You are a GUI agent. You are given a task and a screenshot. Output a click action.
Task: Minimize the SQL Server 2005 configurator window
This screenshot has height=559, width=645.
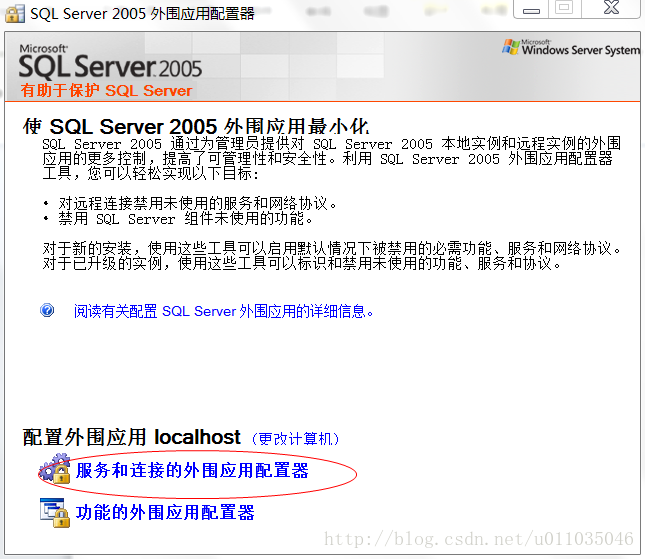pos(531,9)
